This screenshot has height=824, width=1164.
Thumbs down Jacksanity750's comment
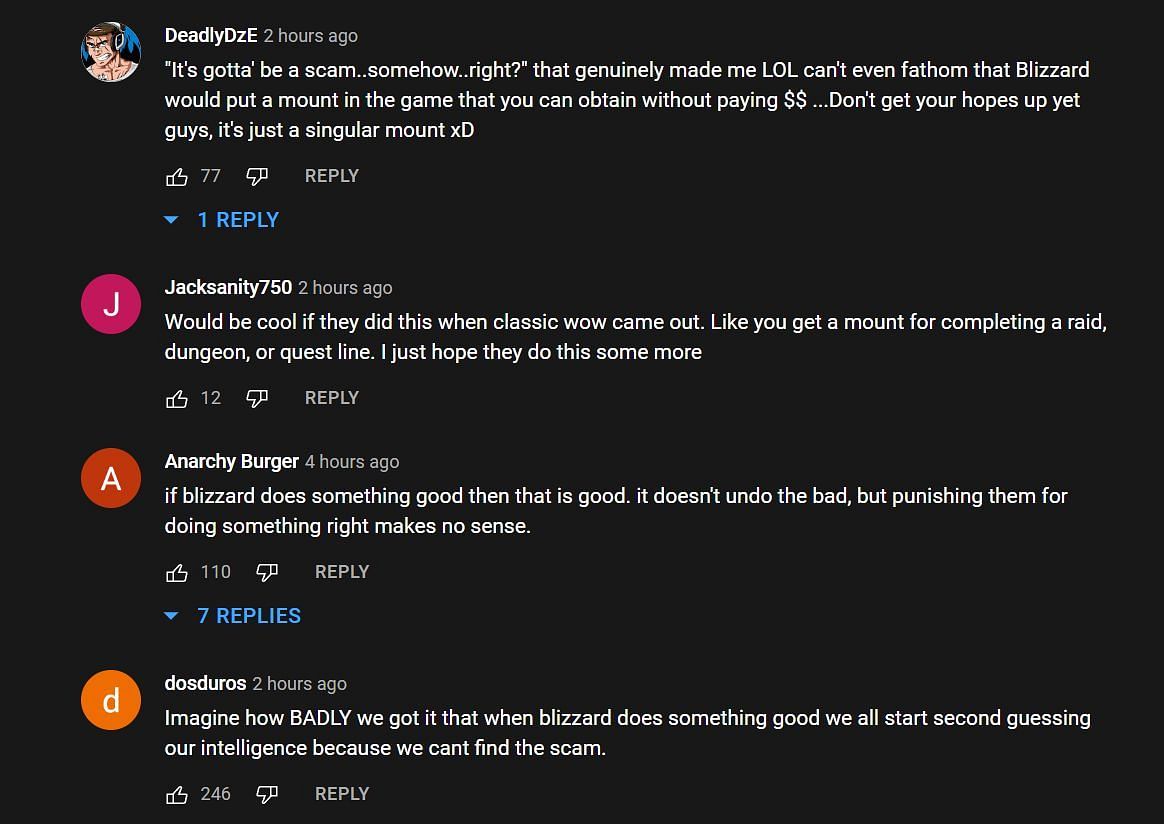(x=257, y=399)
